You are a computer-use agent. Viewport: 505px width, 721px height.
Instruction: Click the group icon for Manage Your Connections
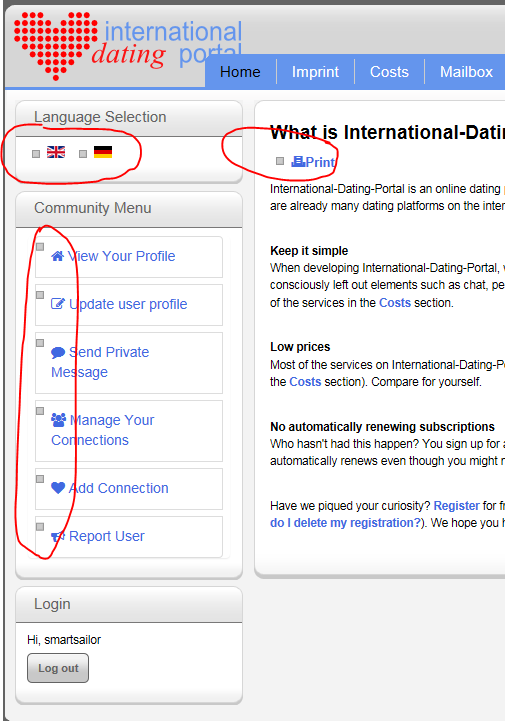tap(58, 420)
